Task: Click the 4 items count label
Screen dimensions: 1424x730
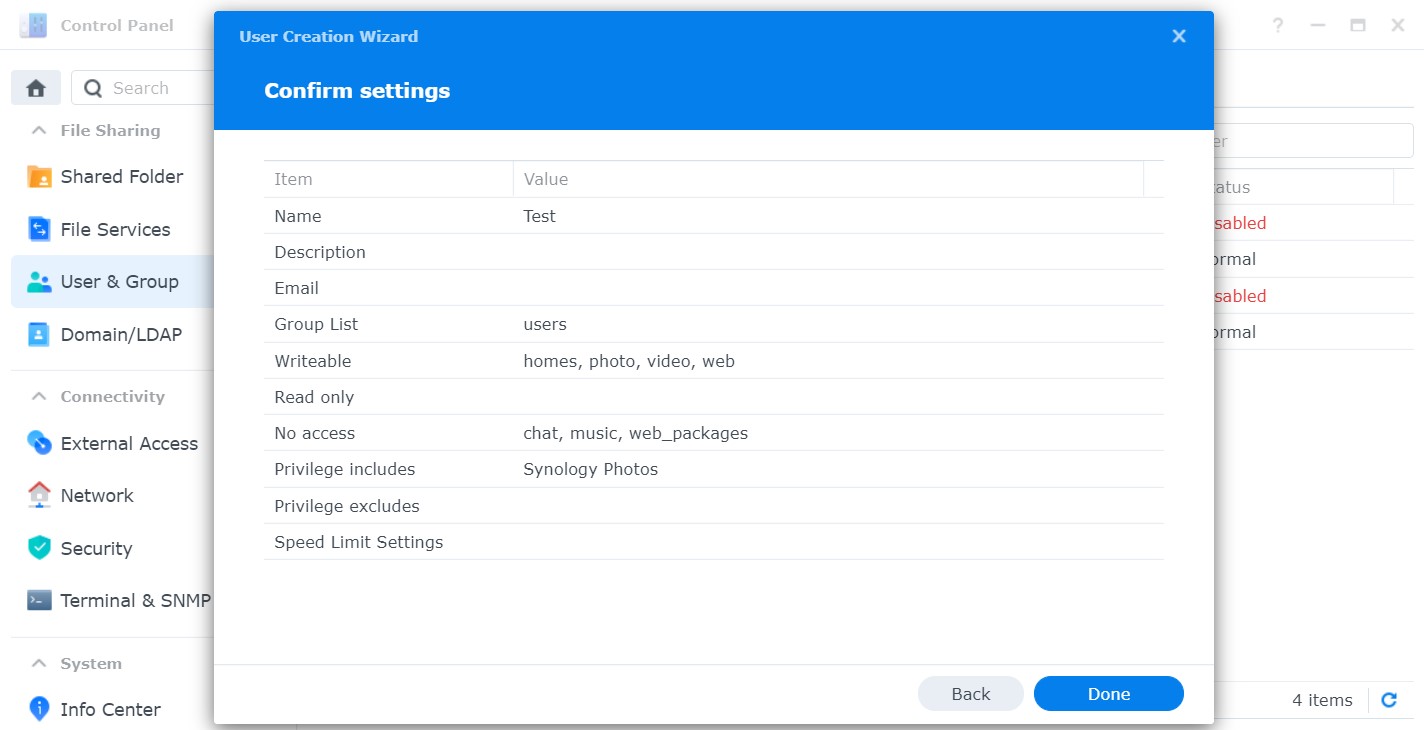Action: point(1322,700)
